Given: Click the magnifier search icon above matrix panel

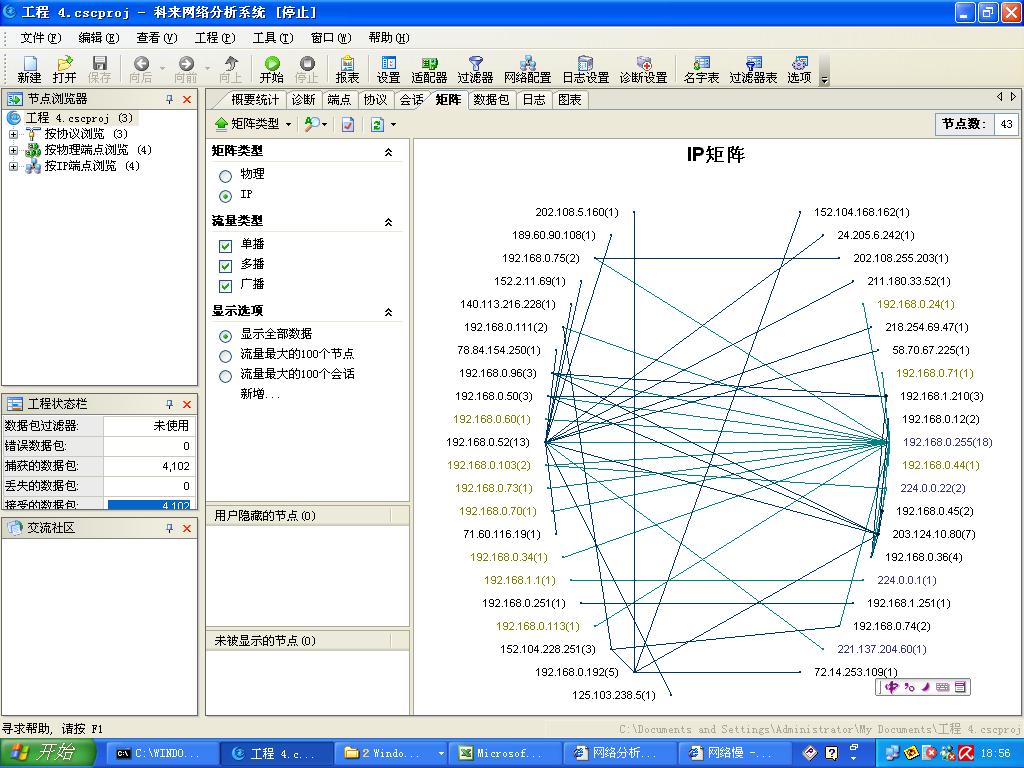Looking at the screenshot, I should (x=315, y=124).
